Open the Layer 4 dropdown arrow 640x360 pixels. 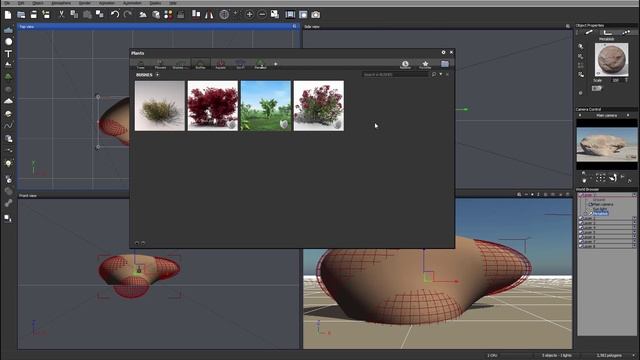click(x=634, y=227)
